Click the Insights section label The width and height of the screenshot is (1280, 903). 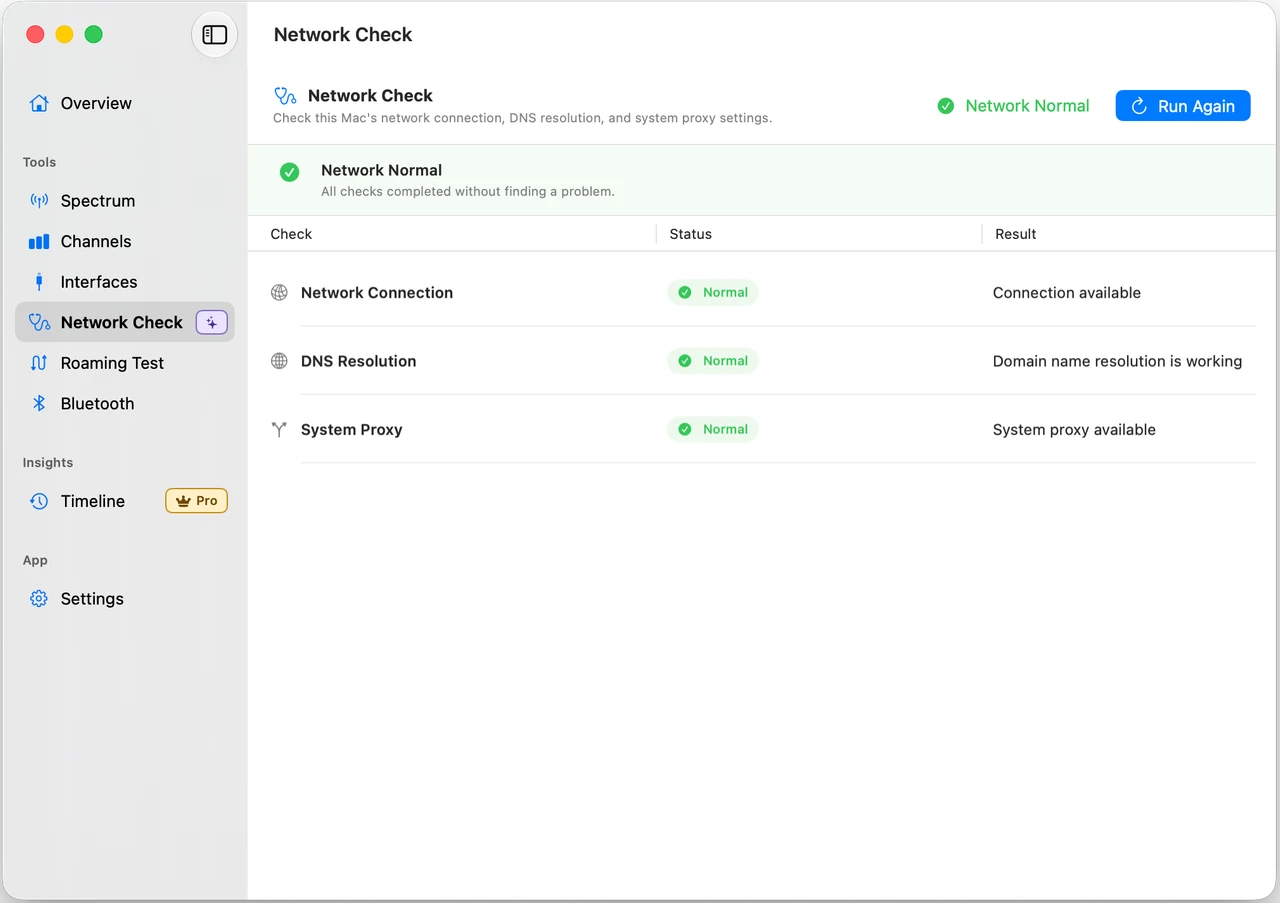[48, 463]
